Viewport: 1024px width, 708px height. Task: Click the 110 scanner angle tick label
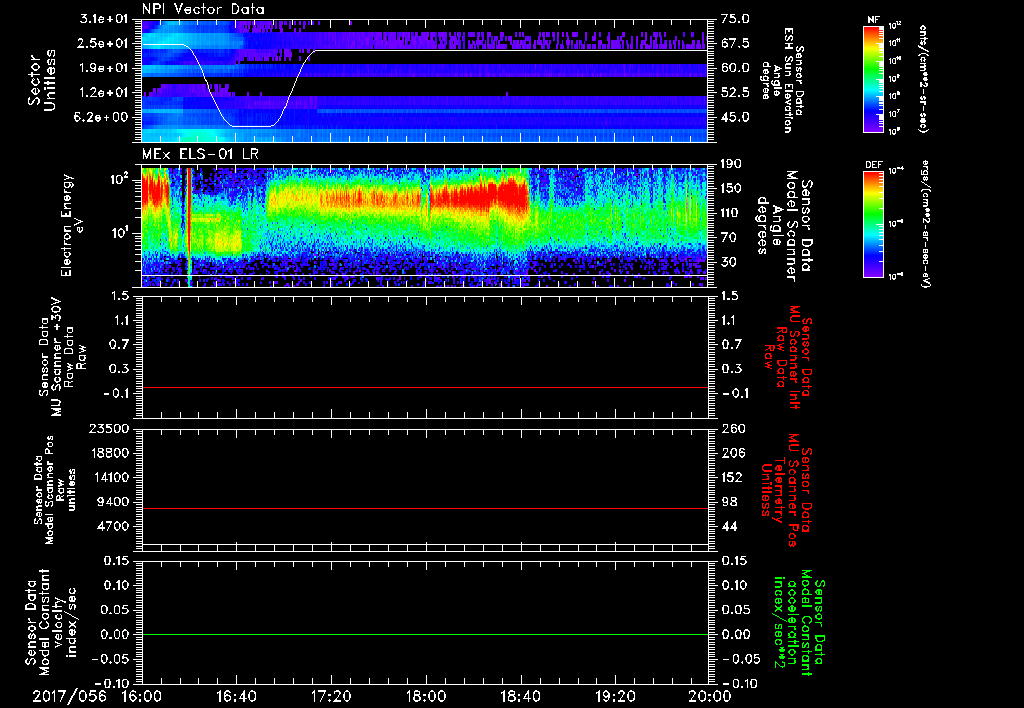731,213
